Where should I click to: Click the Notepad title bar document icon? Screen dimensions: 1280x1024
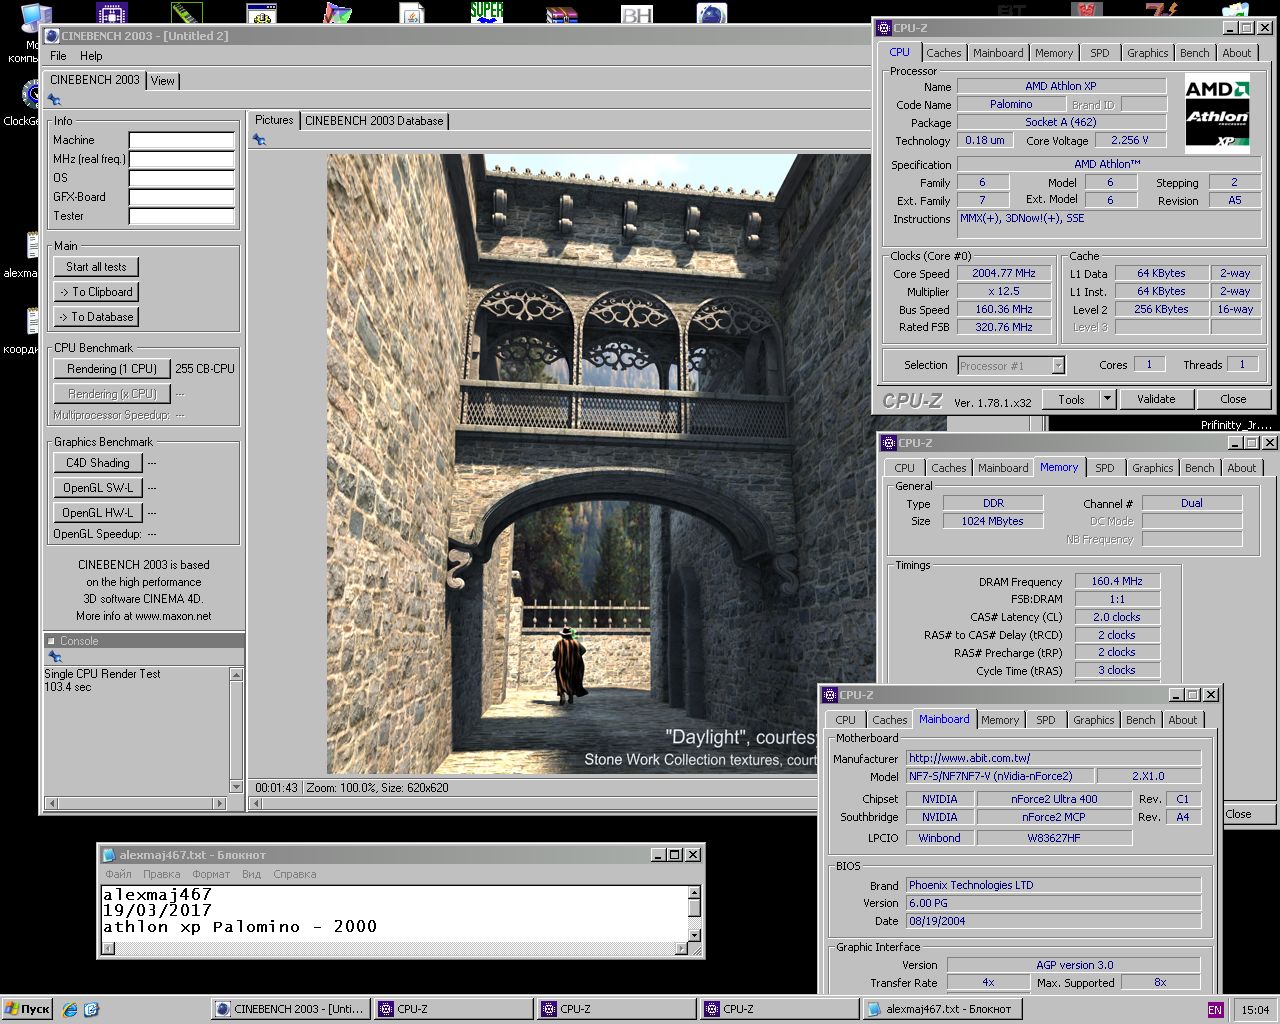[x=109, y=854]
